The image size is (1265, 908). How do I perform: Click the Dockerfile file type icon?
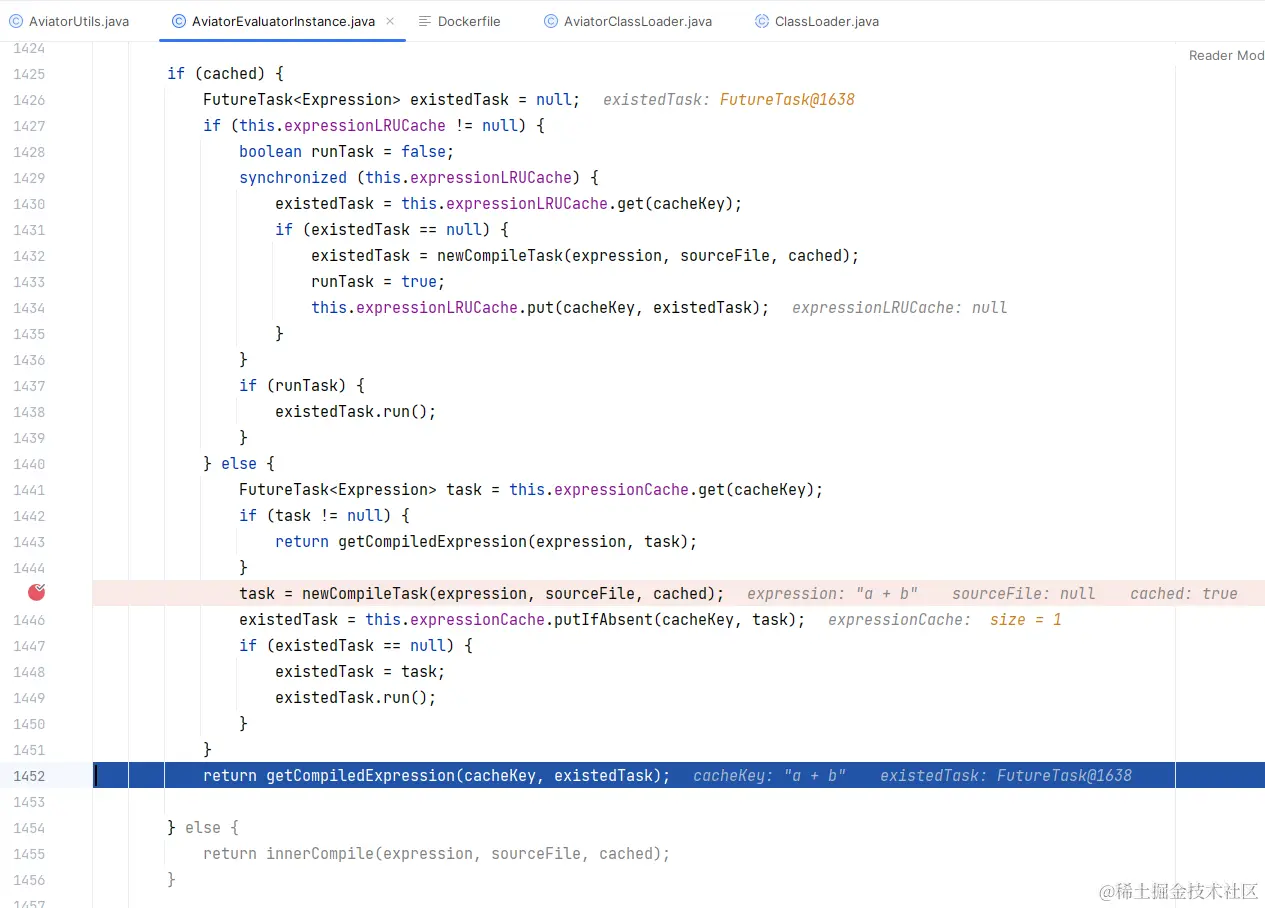[425, 21]
